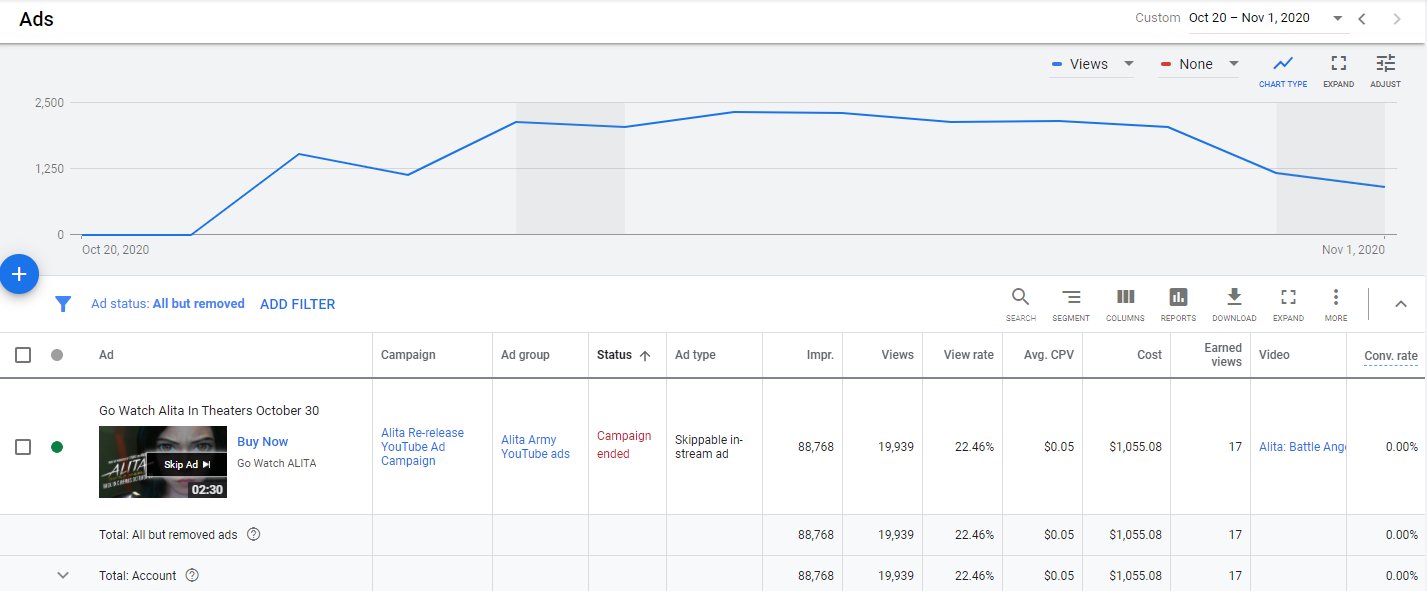Open the Segment tool
Screen dimensions: 1427x591
tap(1070, 297)
